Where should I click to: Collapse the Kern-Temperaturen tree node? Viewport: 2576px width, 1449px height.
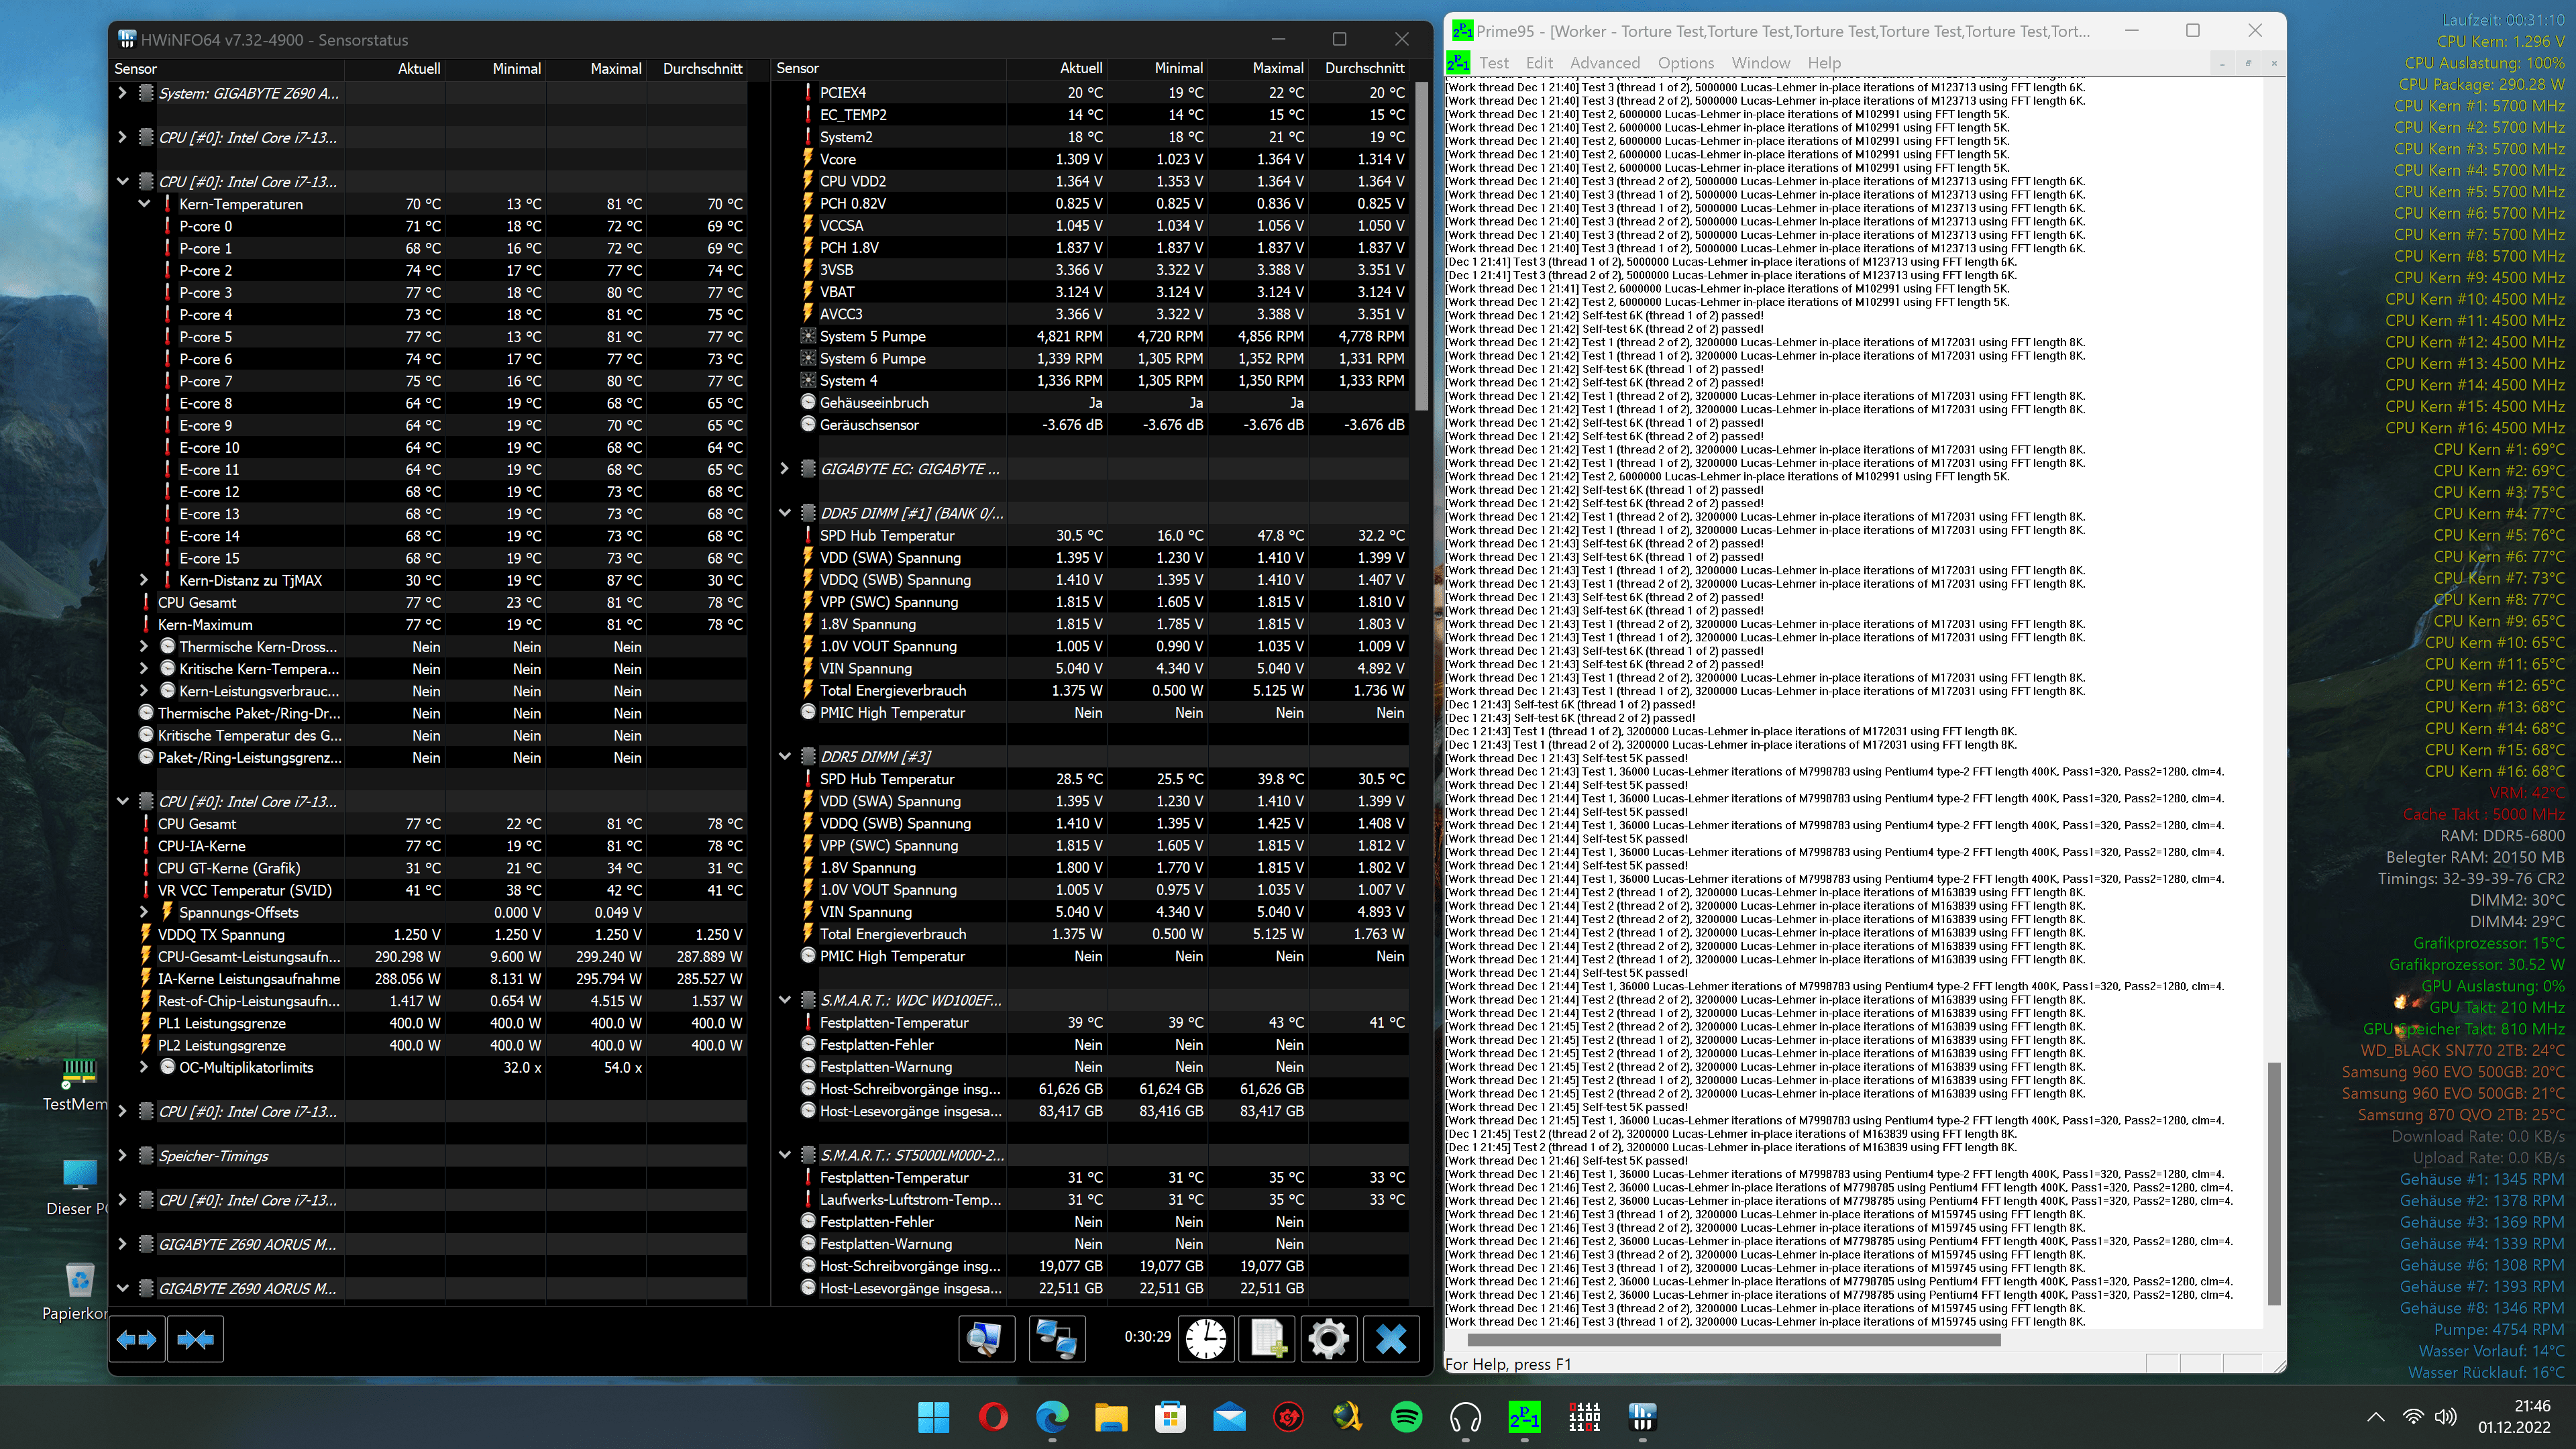144,204
